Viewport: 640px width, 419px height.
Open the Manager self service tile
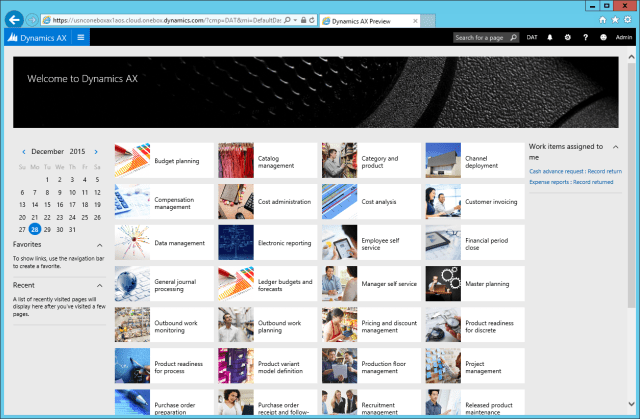[x=371, y=284]
